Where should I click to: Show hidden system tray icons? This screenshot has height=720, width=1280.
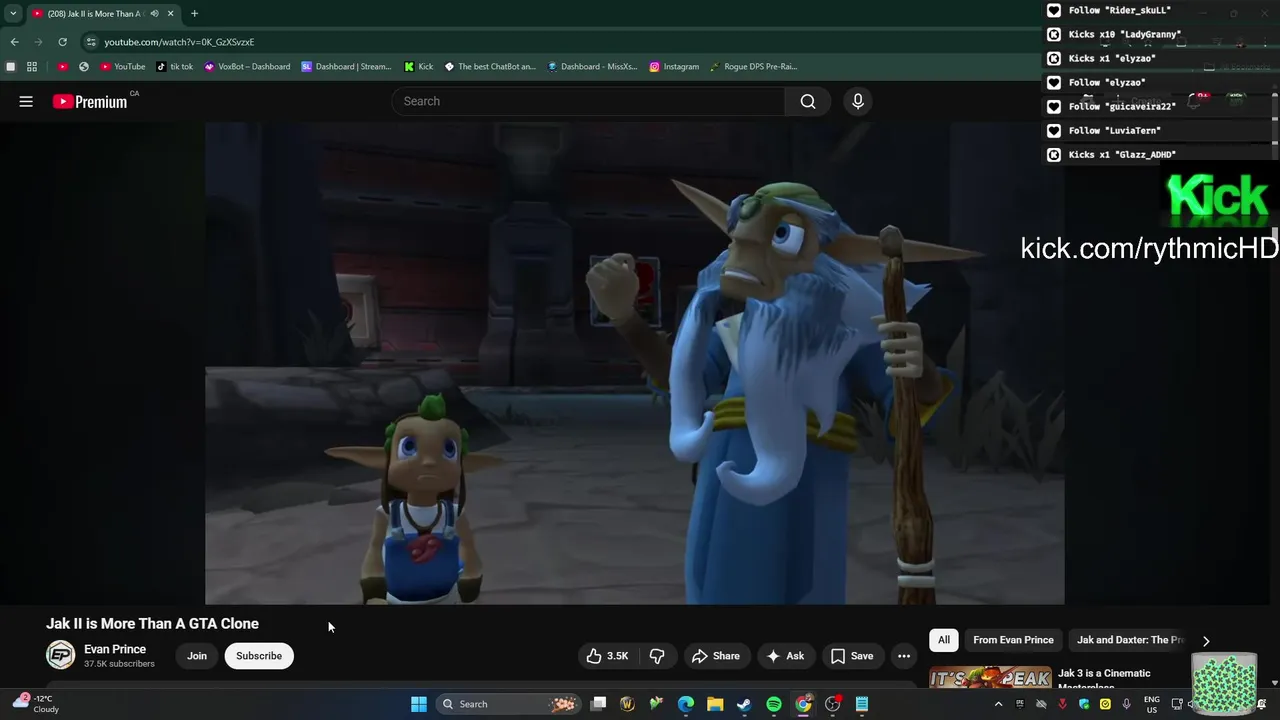(998, 704)
